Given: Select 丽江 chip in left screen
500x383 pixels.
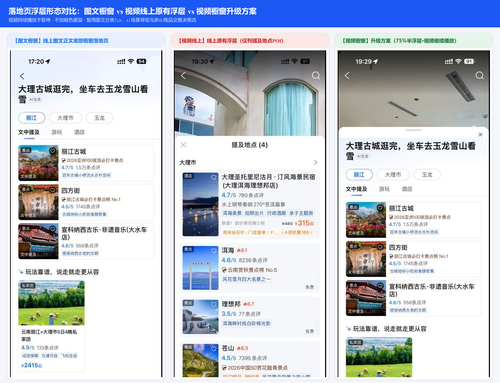Looking at the screenshot, I should point(31,118).
